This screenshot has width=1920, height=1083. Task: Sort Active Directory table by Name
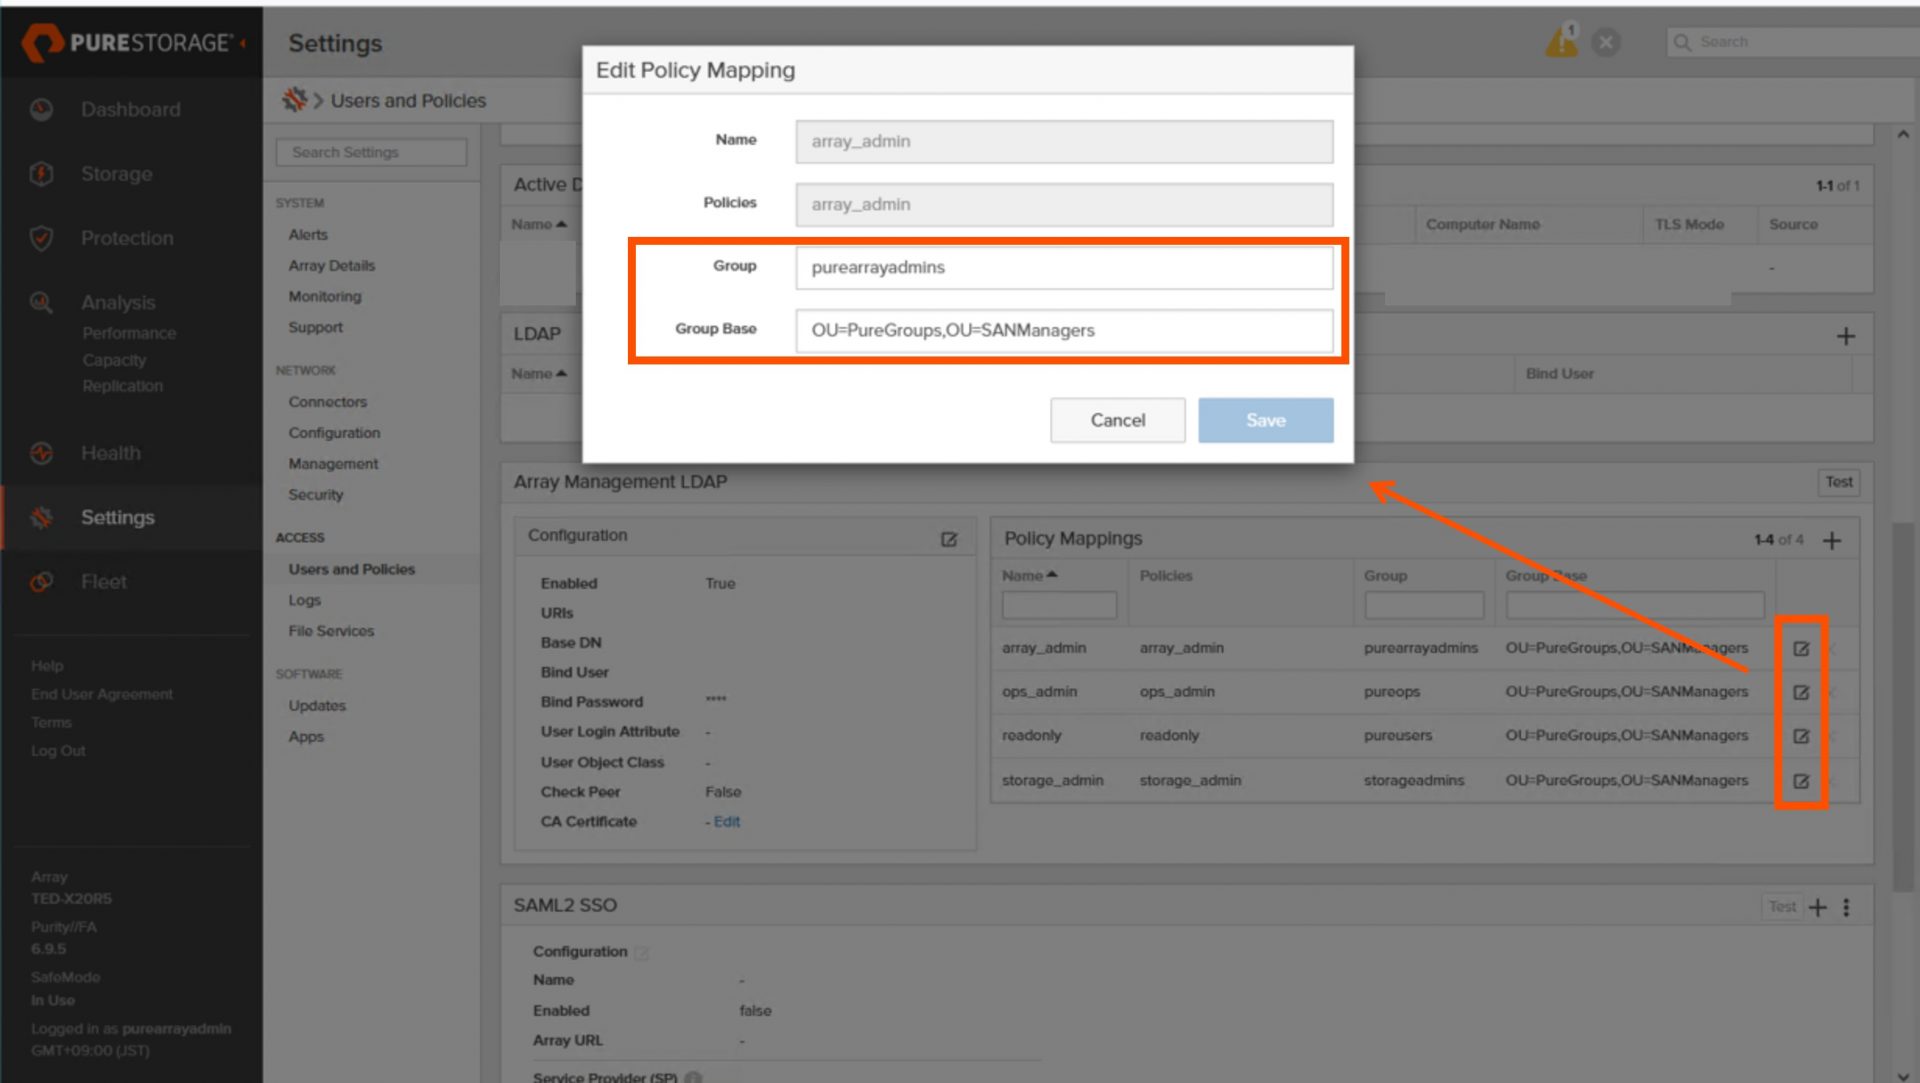[x=539, y=225]
